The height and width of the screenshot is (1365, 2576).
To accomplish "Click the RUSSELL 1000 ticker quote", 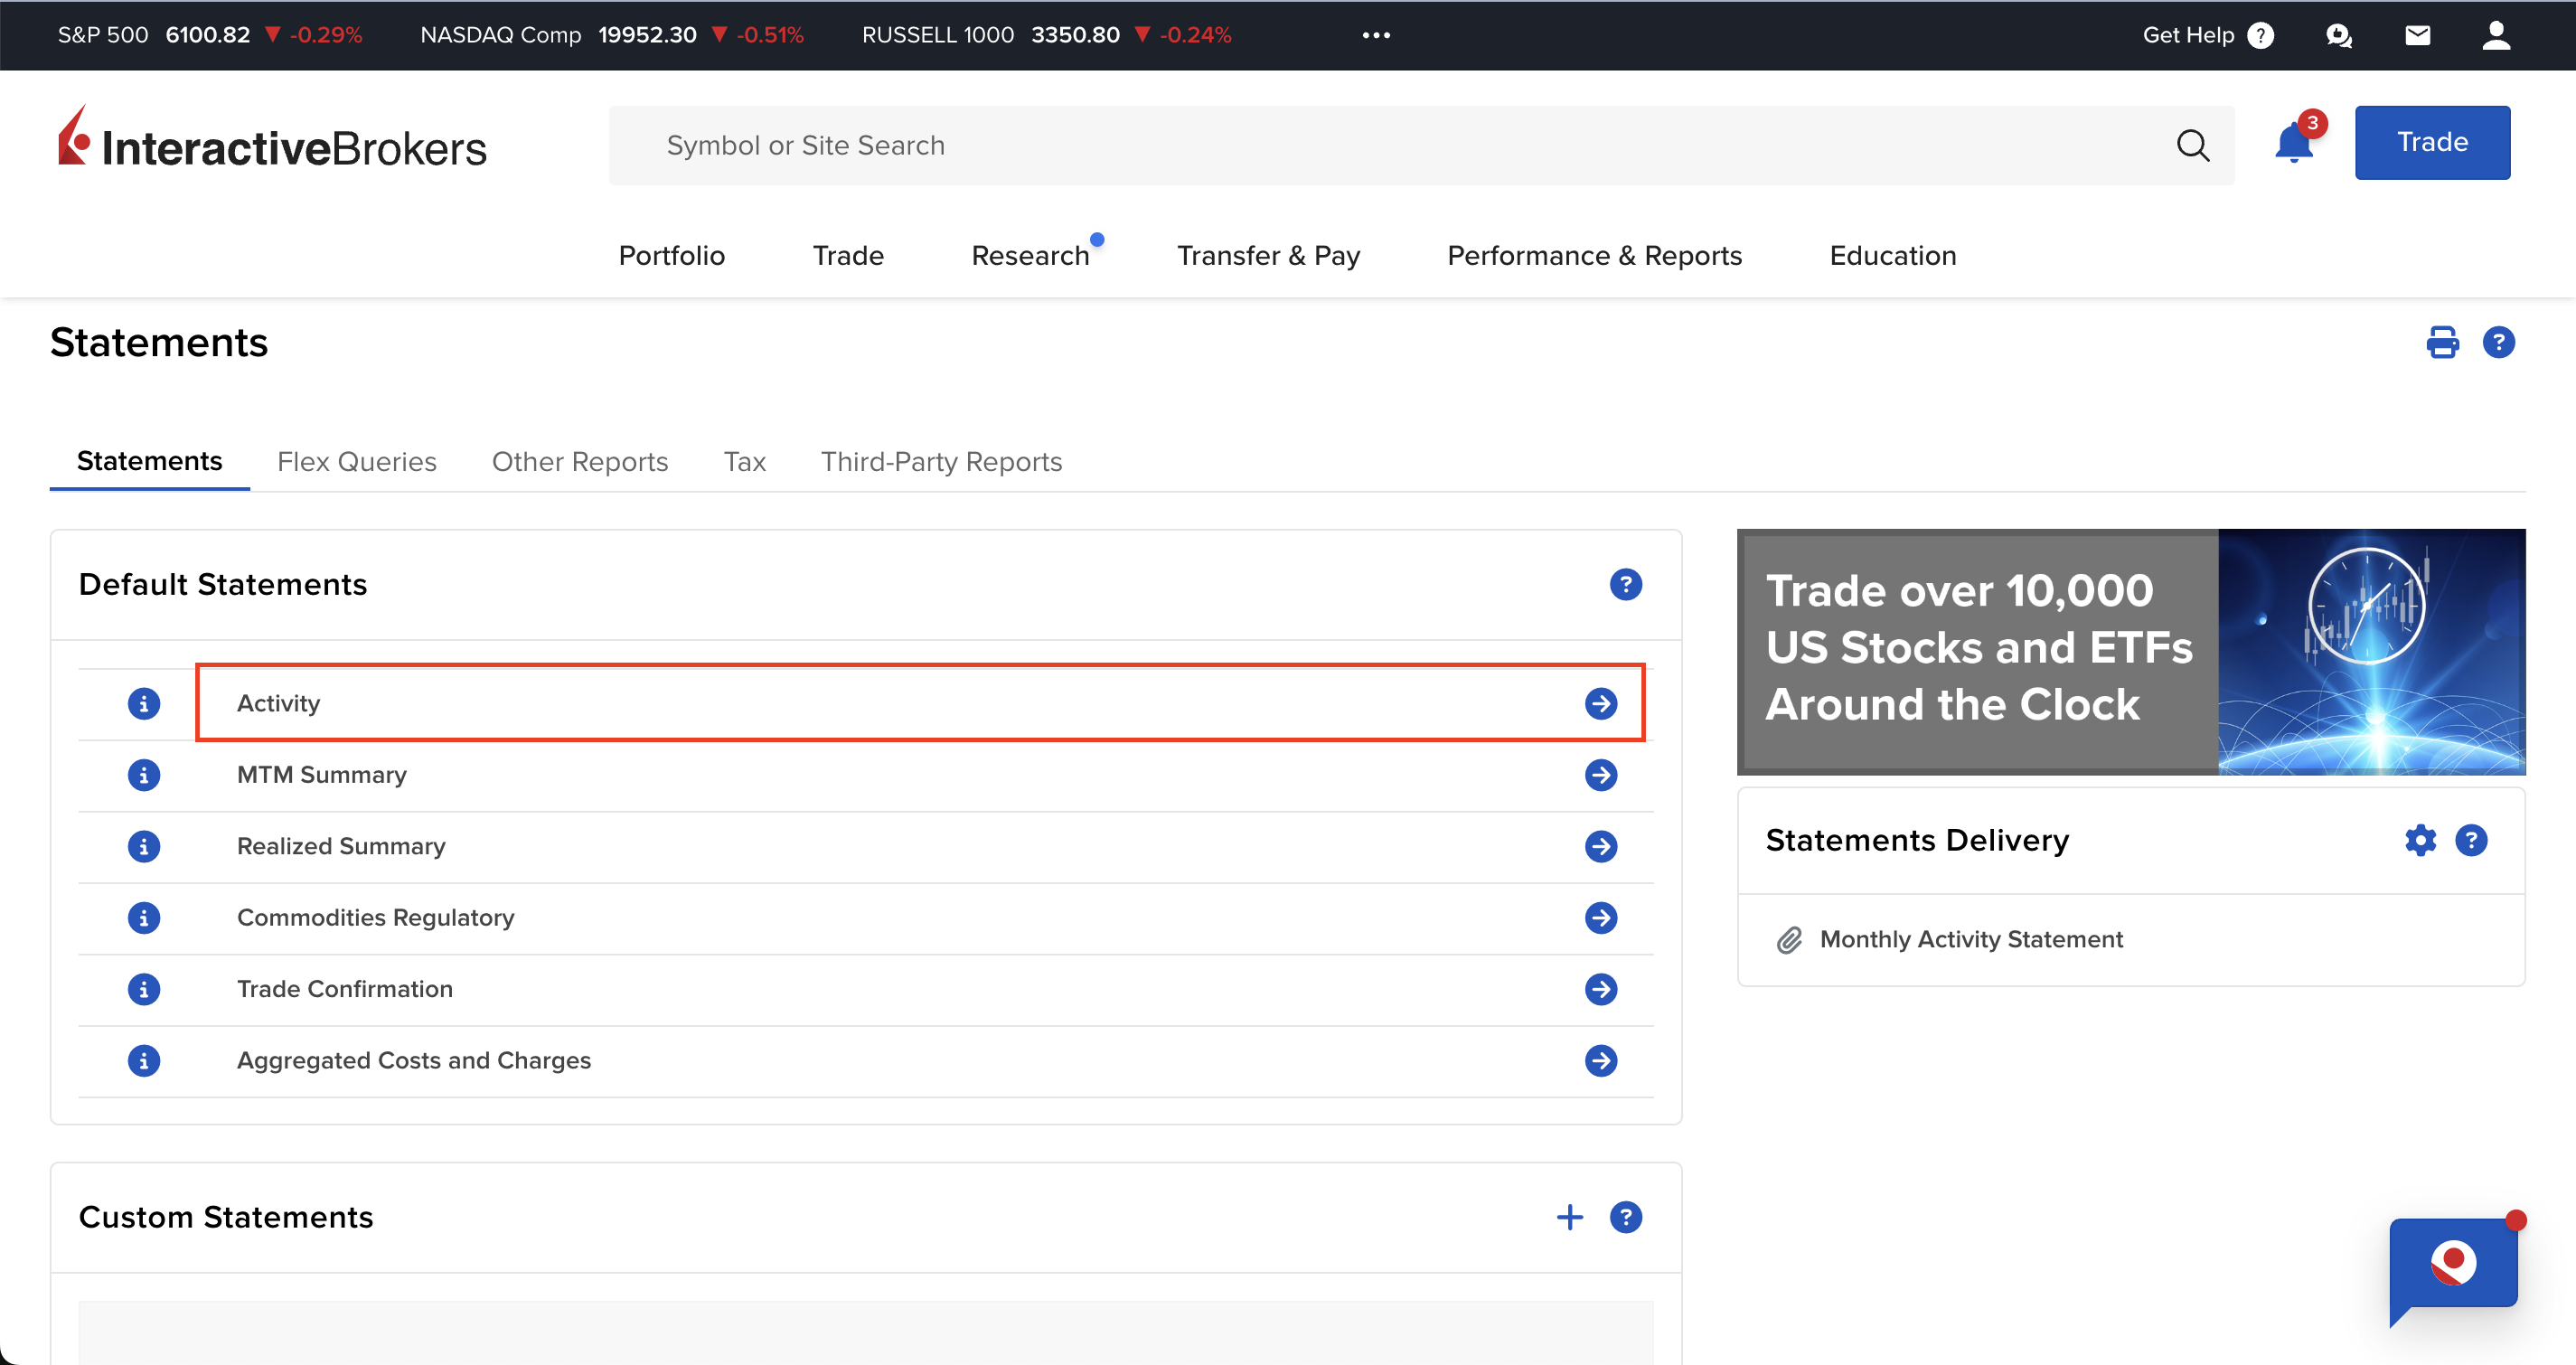I will (1046, 36).
